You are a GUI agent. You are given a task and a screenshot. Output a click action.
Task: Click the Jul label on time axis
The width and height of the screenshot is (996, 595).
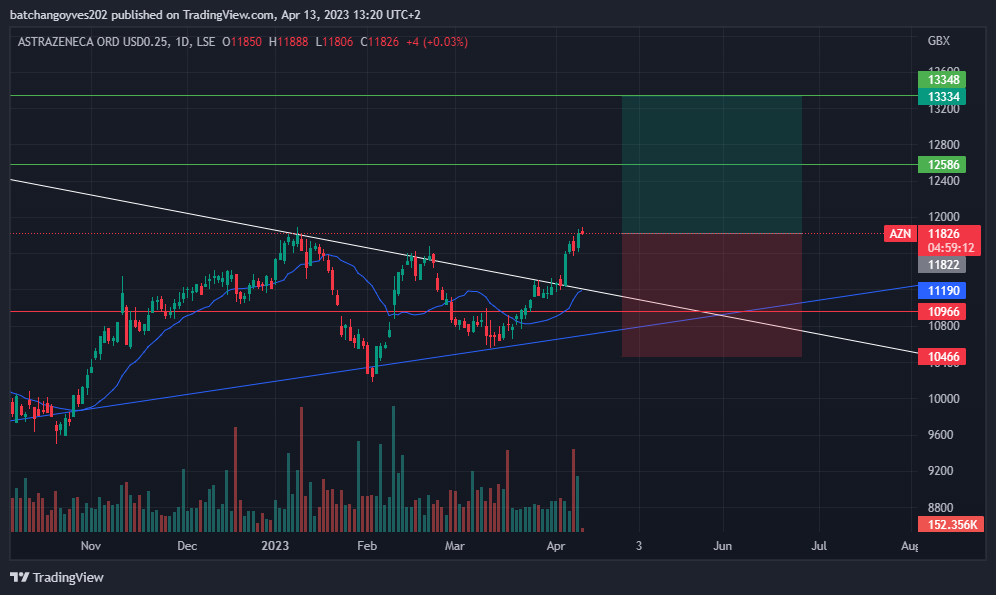coord(819,546)
